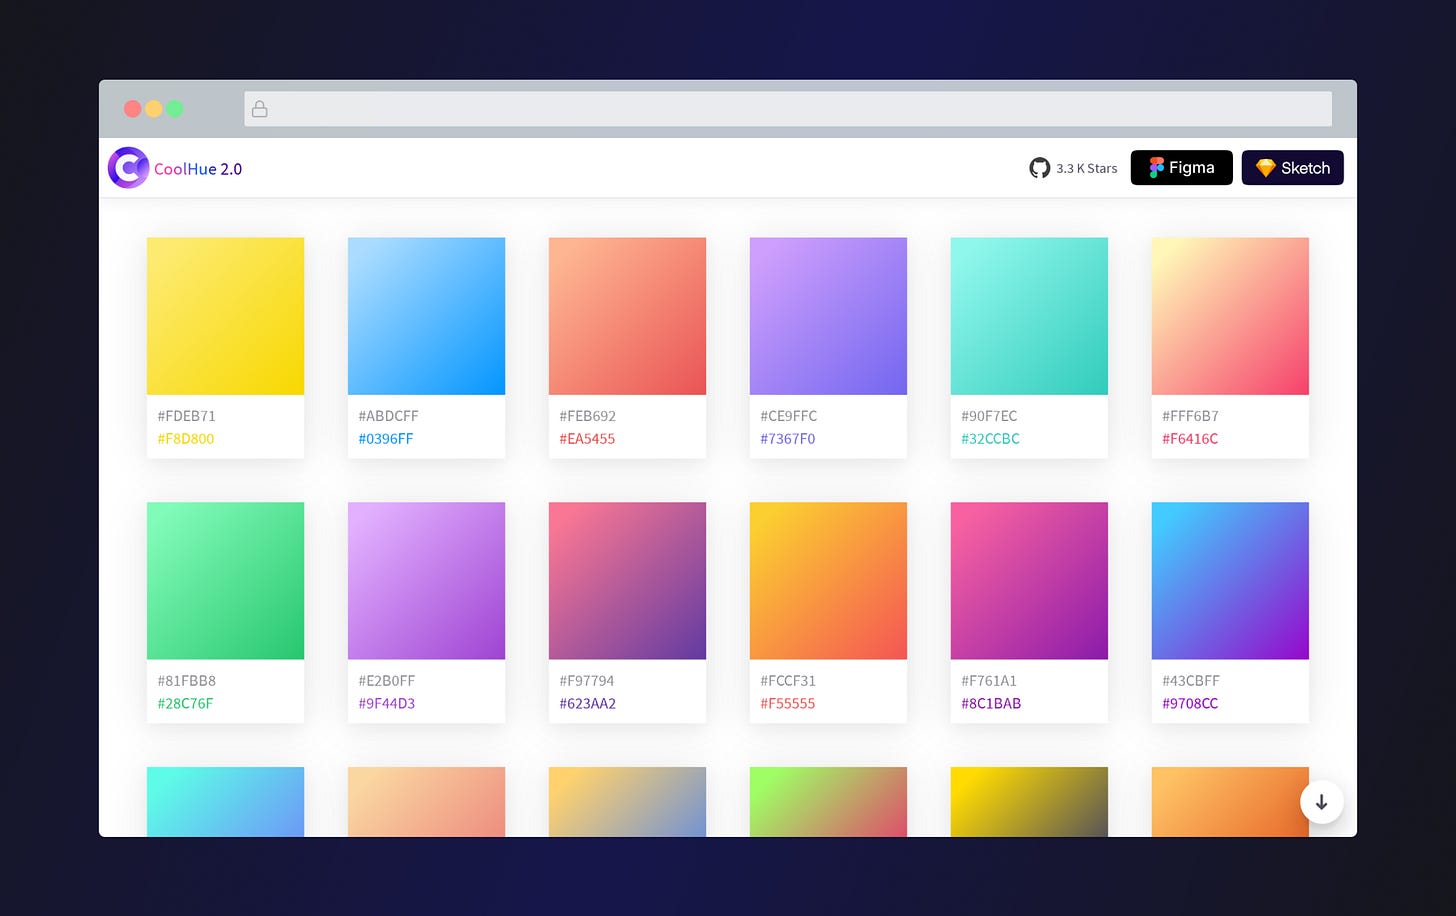The width and height of the screenshot is (1456, 916).
Task: Pick the teal #90F7EC gradient swatch
Action: coord(1030,316)
